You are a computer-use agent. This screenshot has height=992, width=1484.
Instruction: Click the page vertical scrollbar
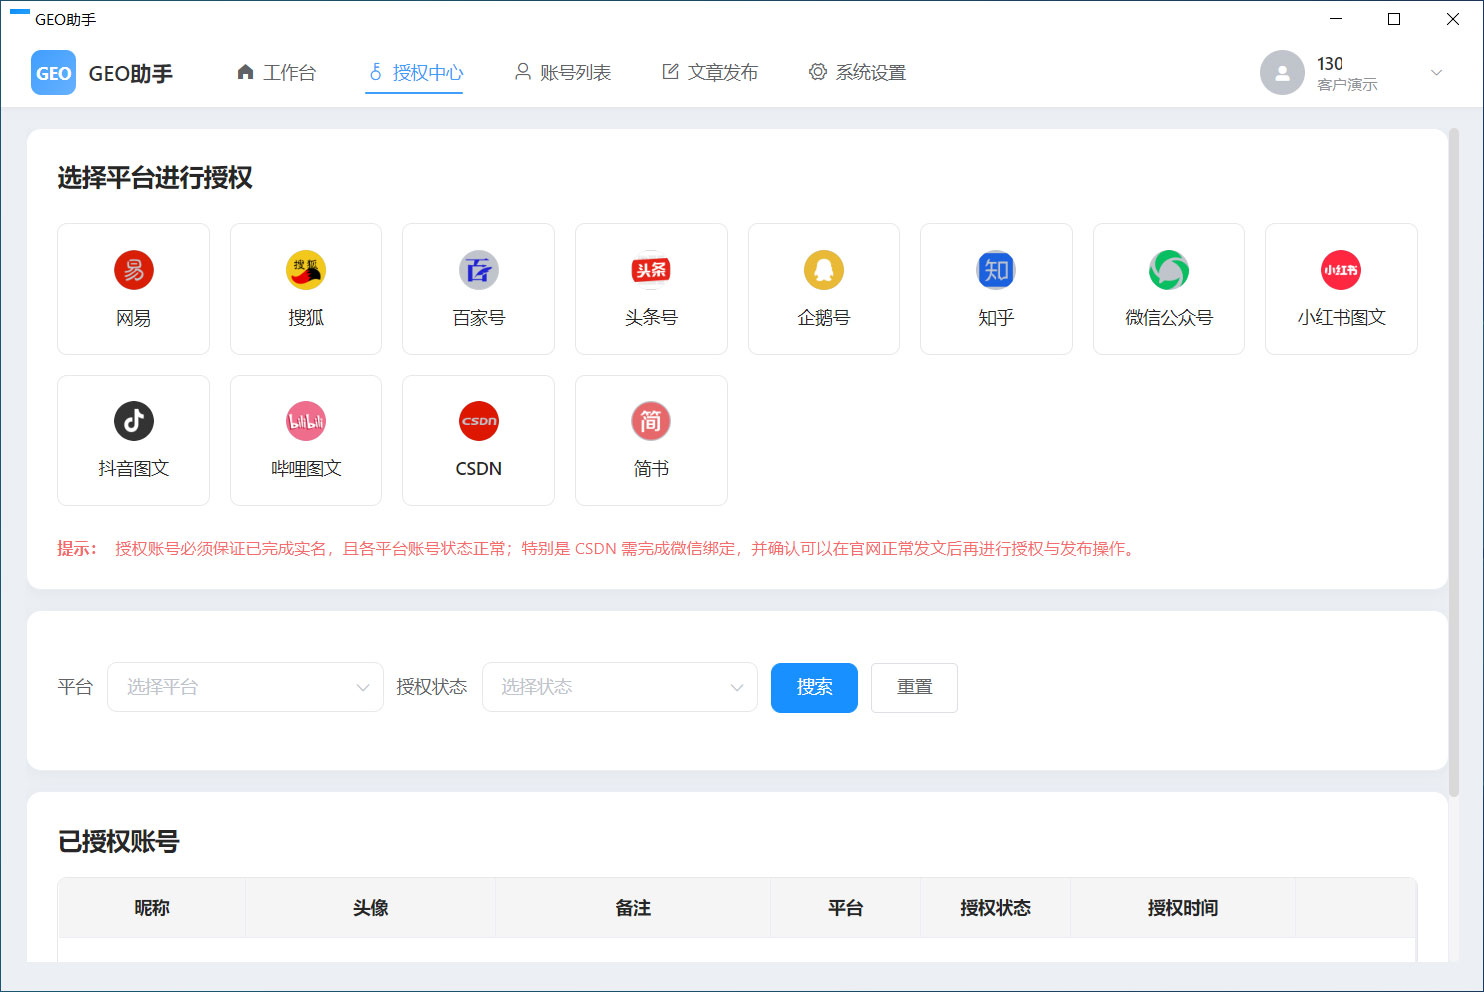pyautogui.click(x=1454, y=460)
